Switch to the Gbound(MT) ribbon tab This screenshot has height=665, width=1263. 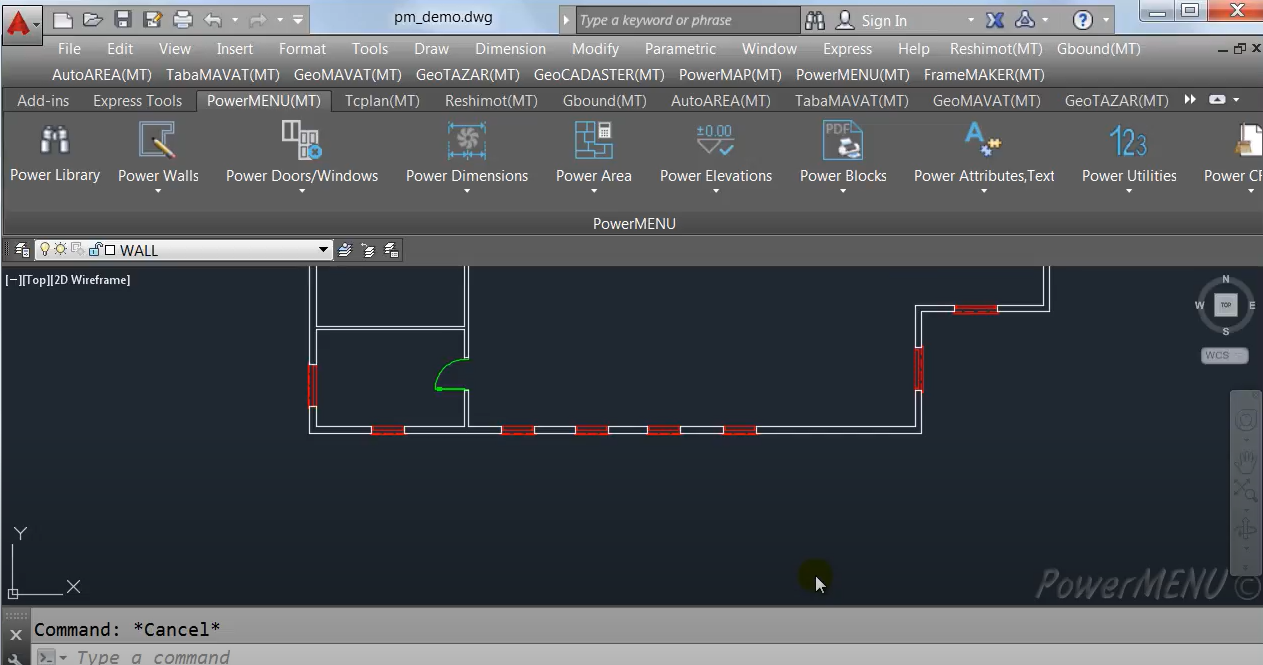[604, 100]
